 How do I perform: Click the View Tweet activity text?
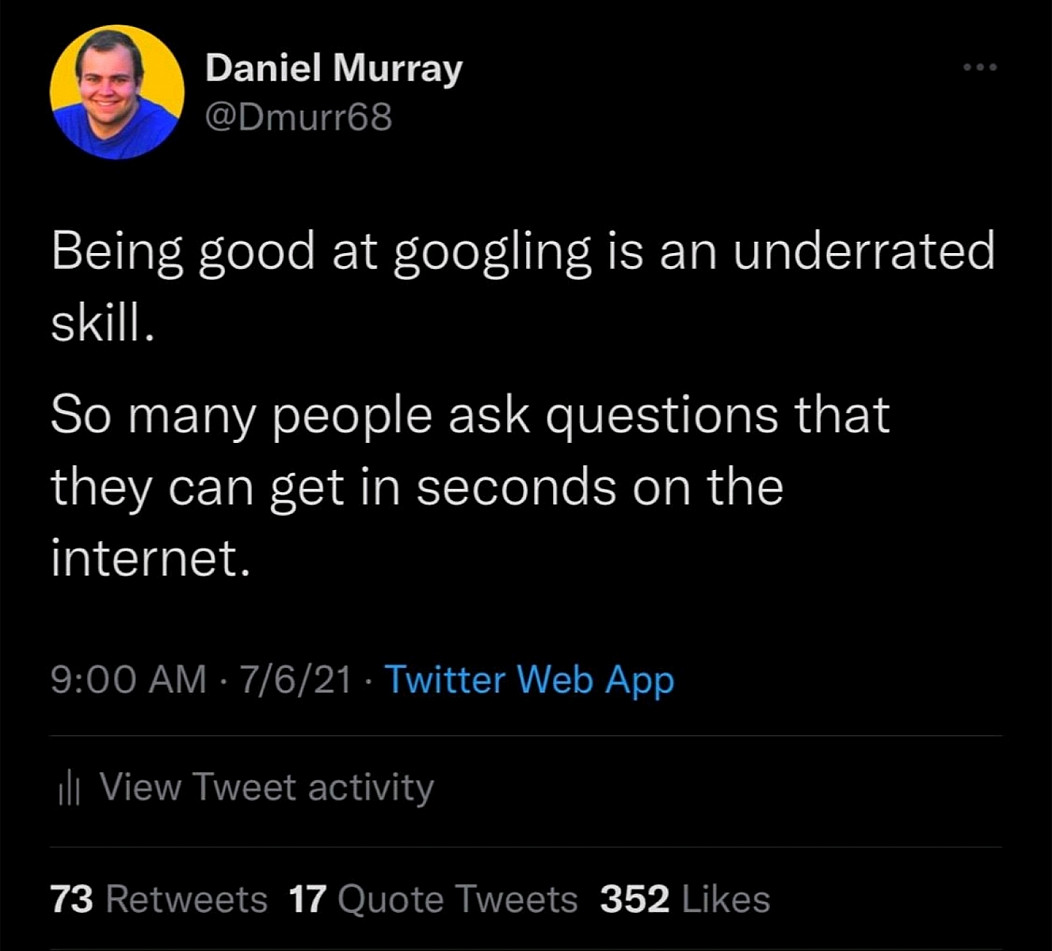click(x=267, y=788)
